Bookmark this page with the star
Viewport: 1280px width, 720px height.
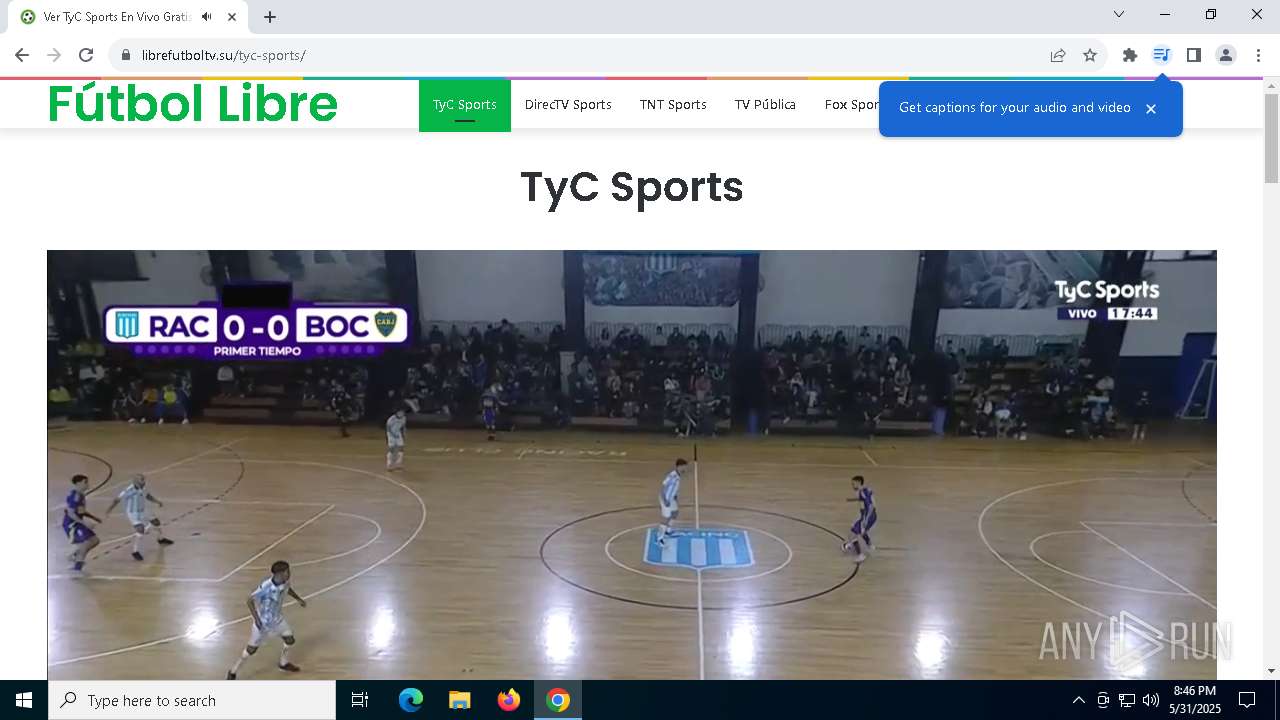tap(1090, 55)
